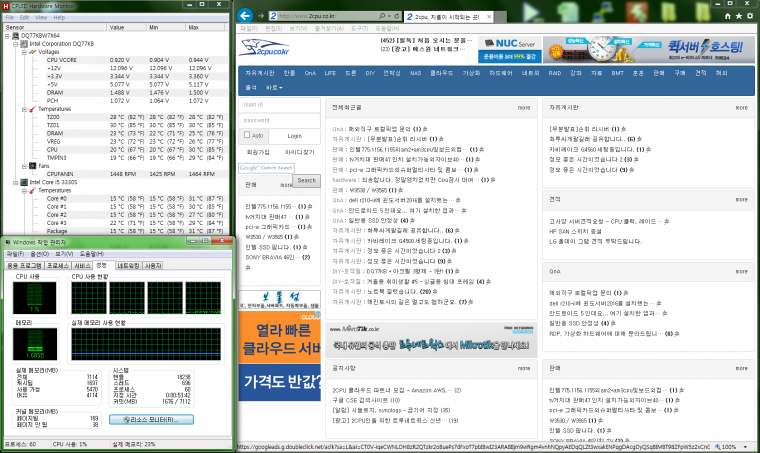
Task: Click the Google Custom Search box
Action: [266, 168]
